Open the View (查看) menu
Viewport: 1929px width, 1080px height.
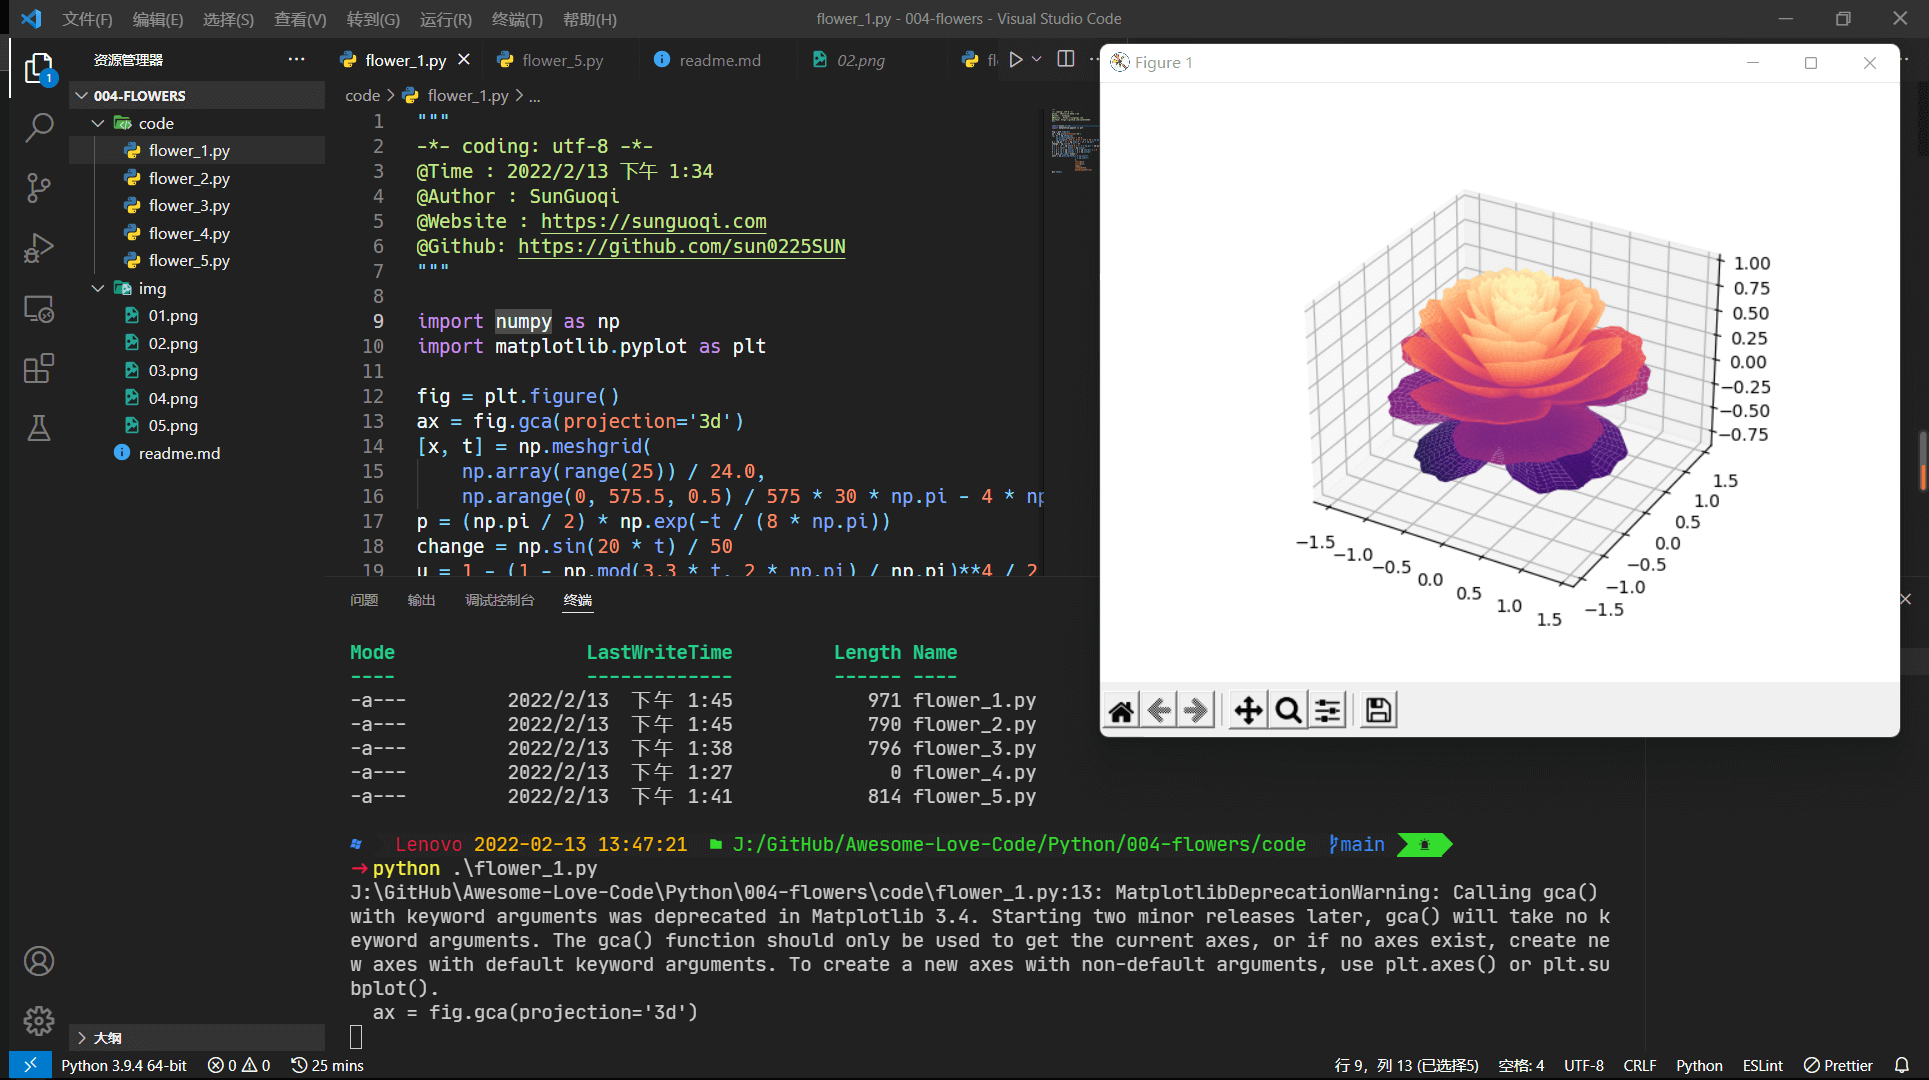tap(300, 19)
